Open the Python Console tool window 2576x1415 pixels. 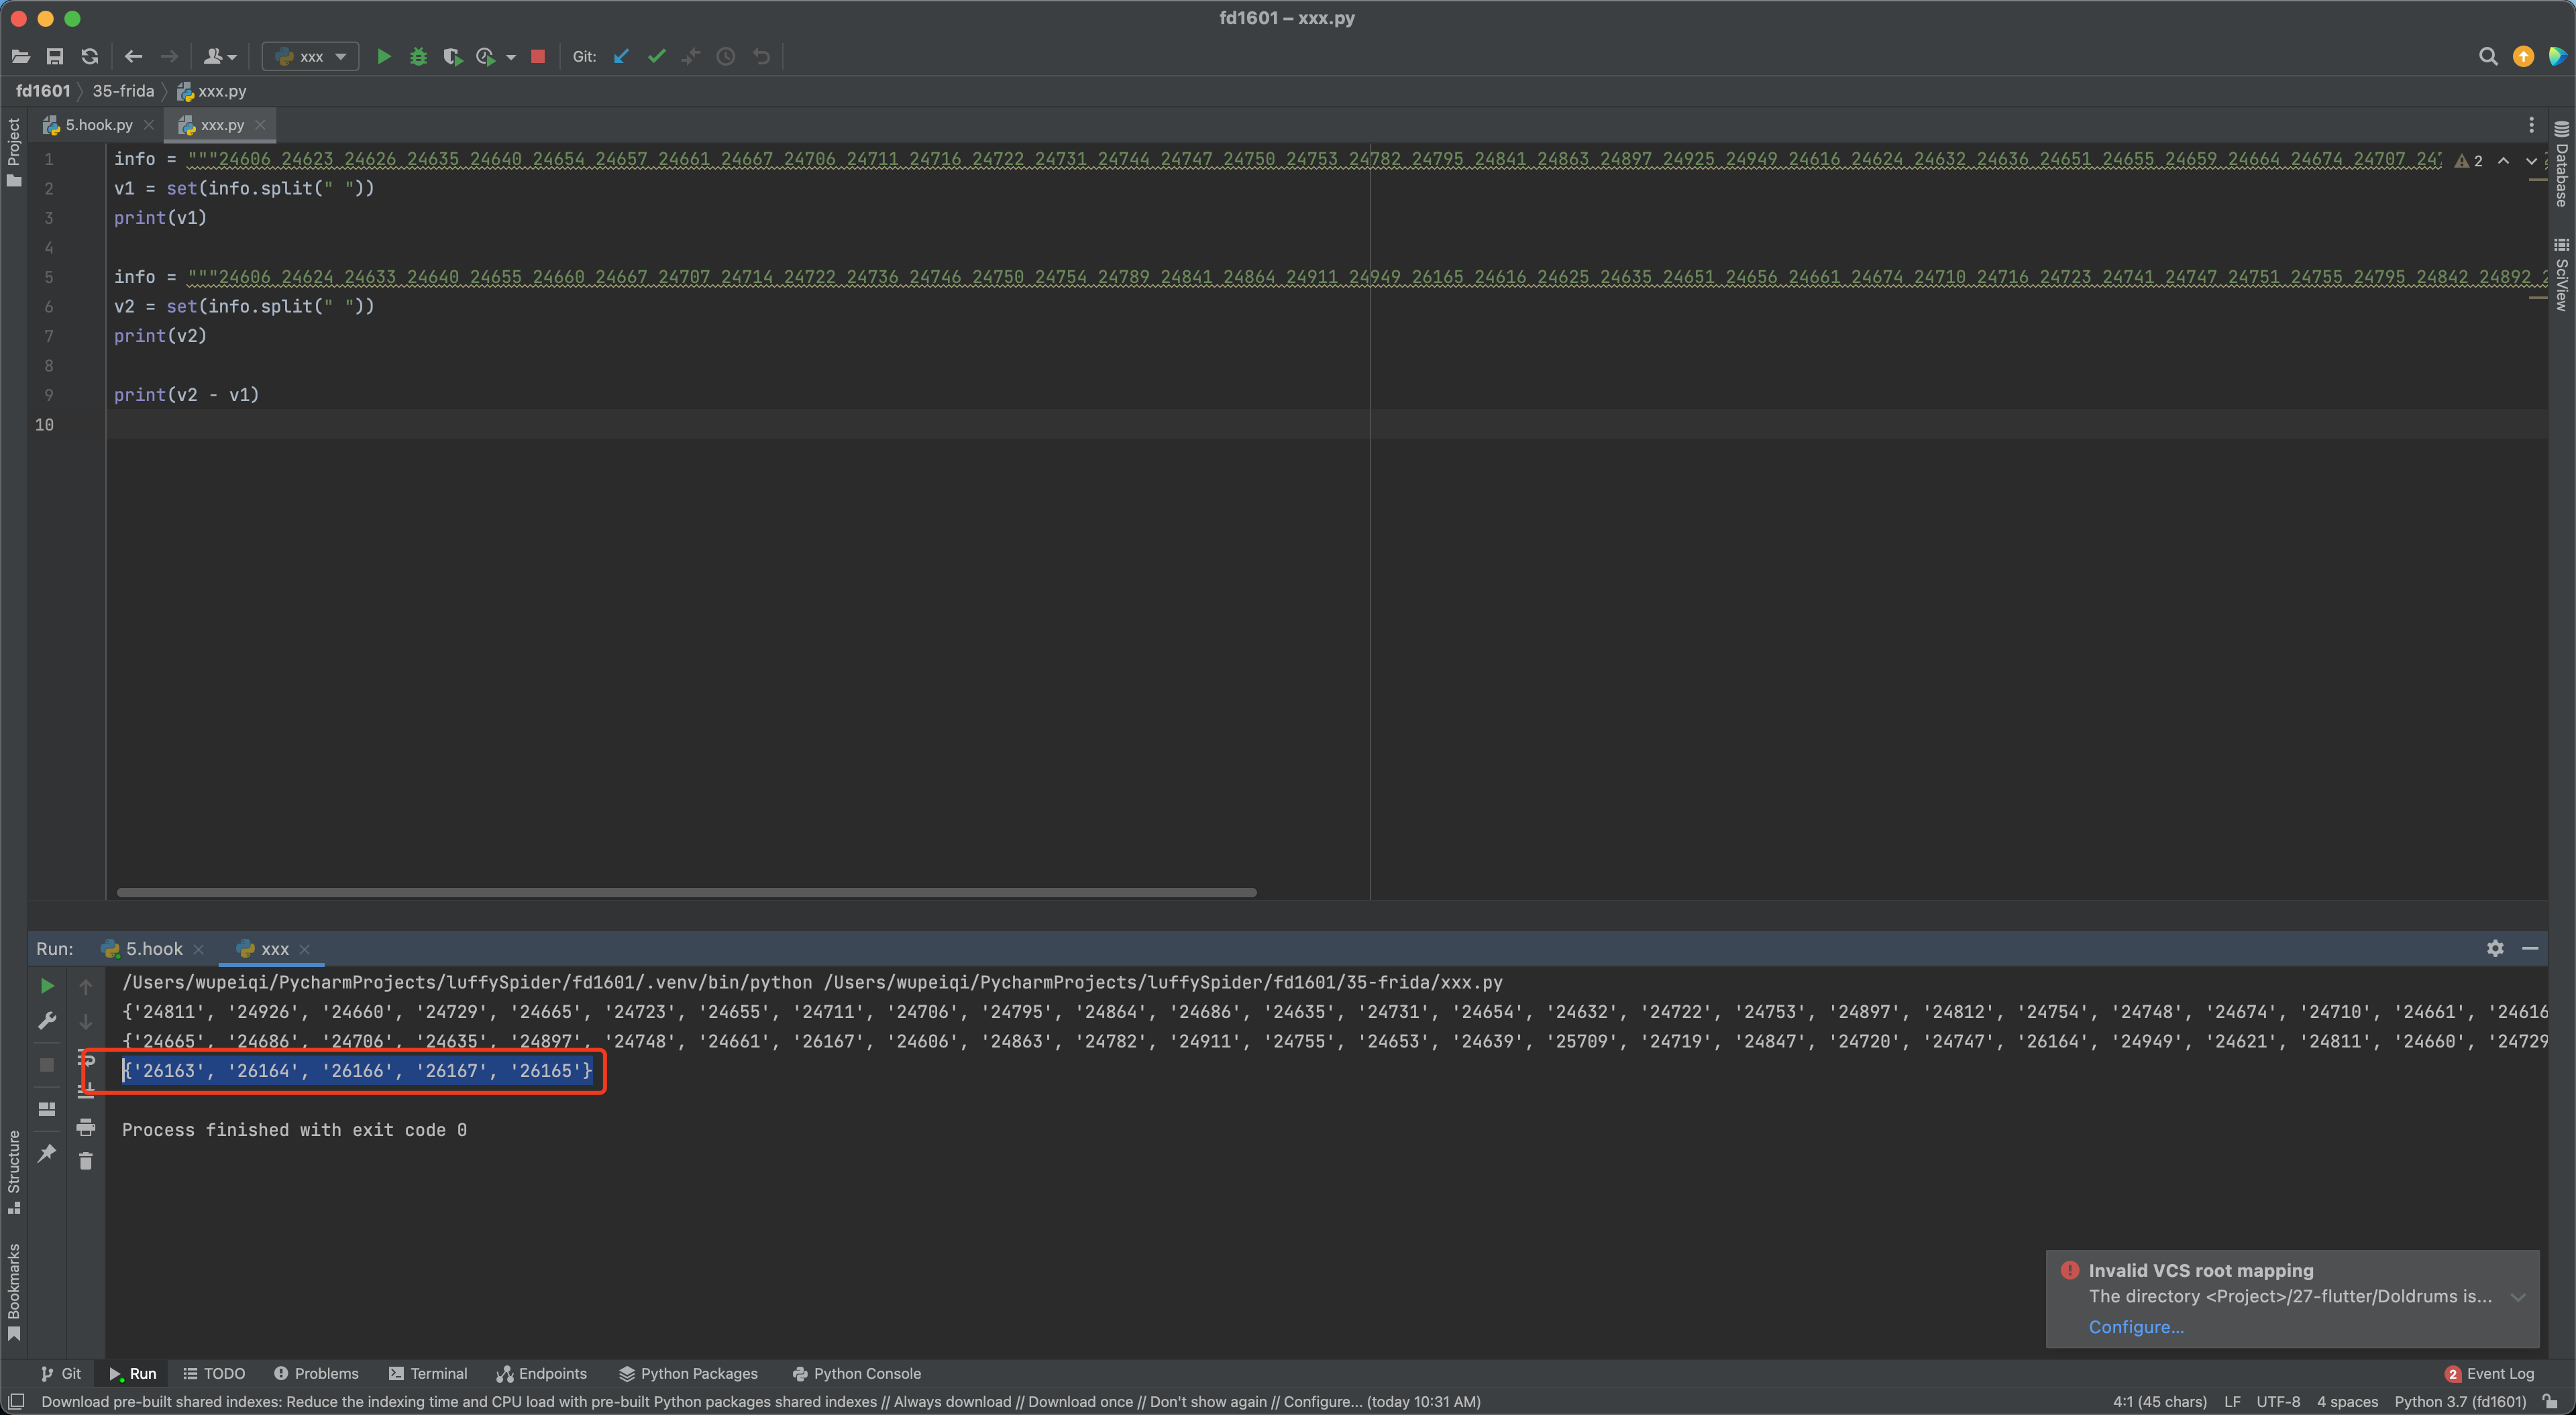(856, 1374)
